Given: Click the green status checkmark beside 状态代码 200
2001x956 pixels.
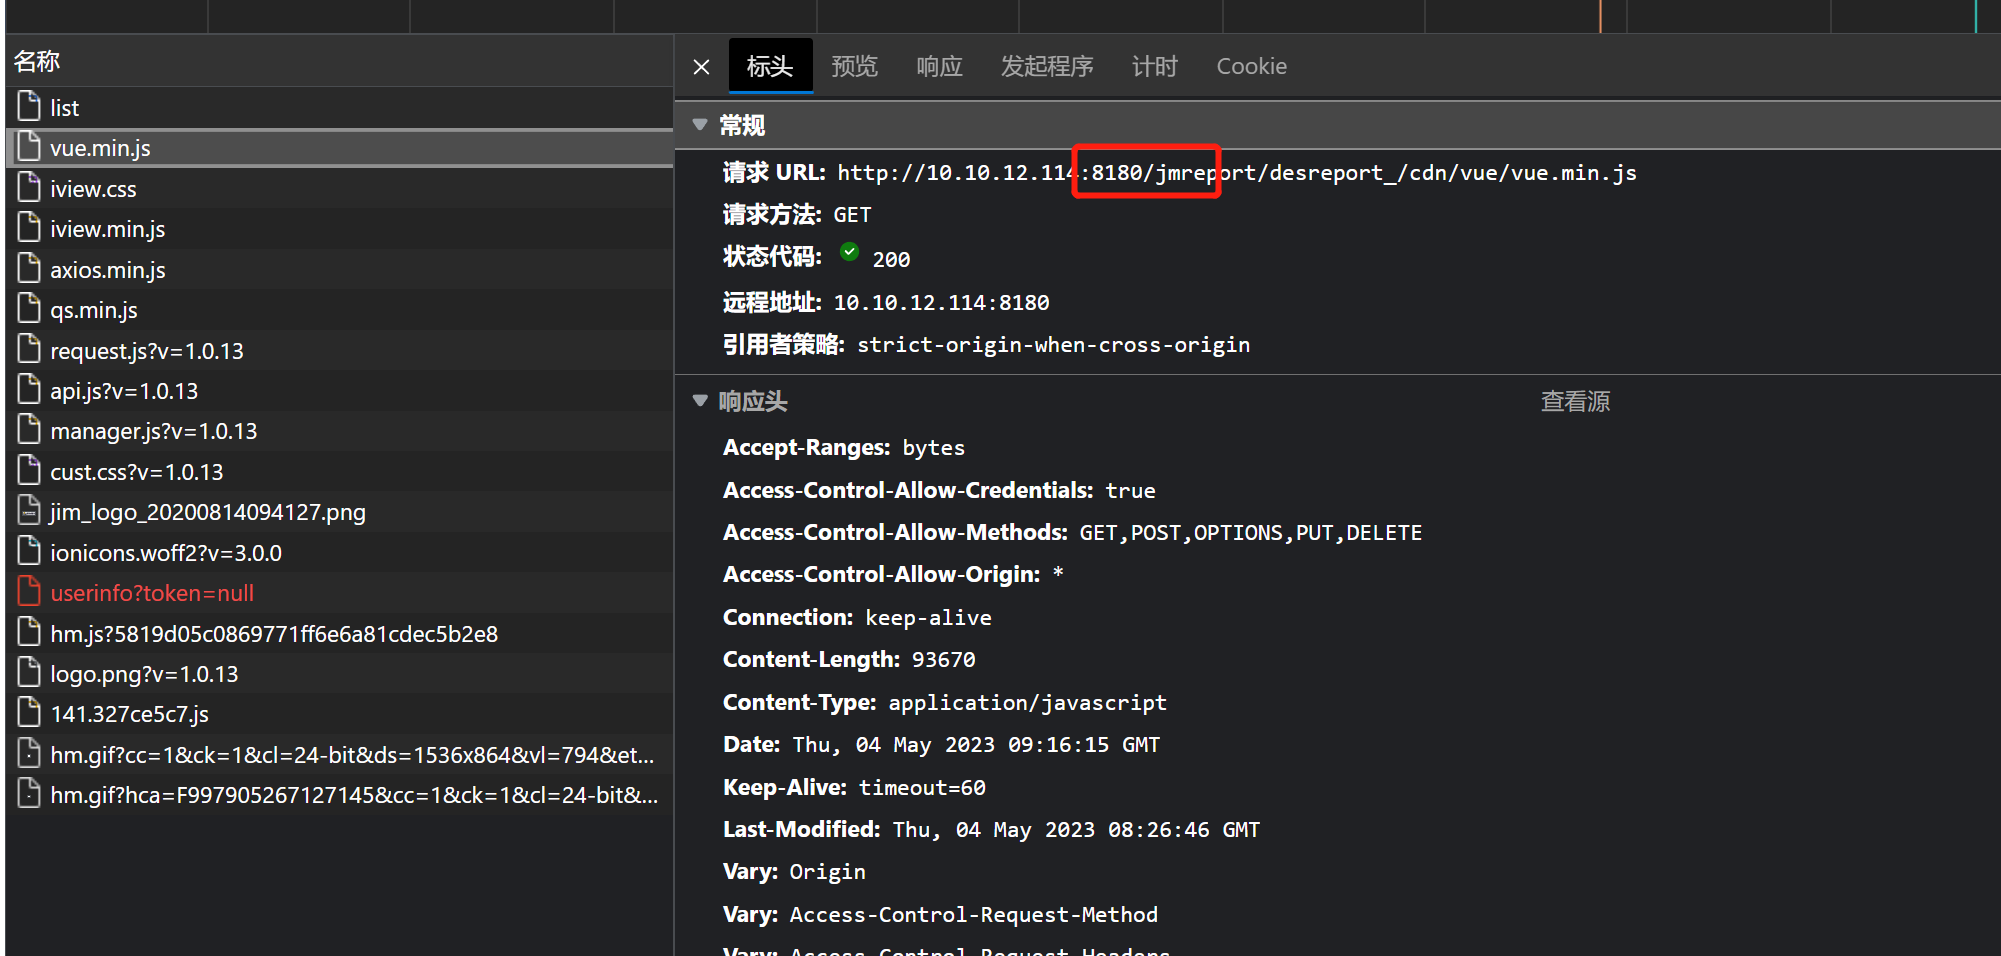Looking at the screenshot, I should [849, 252].
